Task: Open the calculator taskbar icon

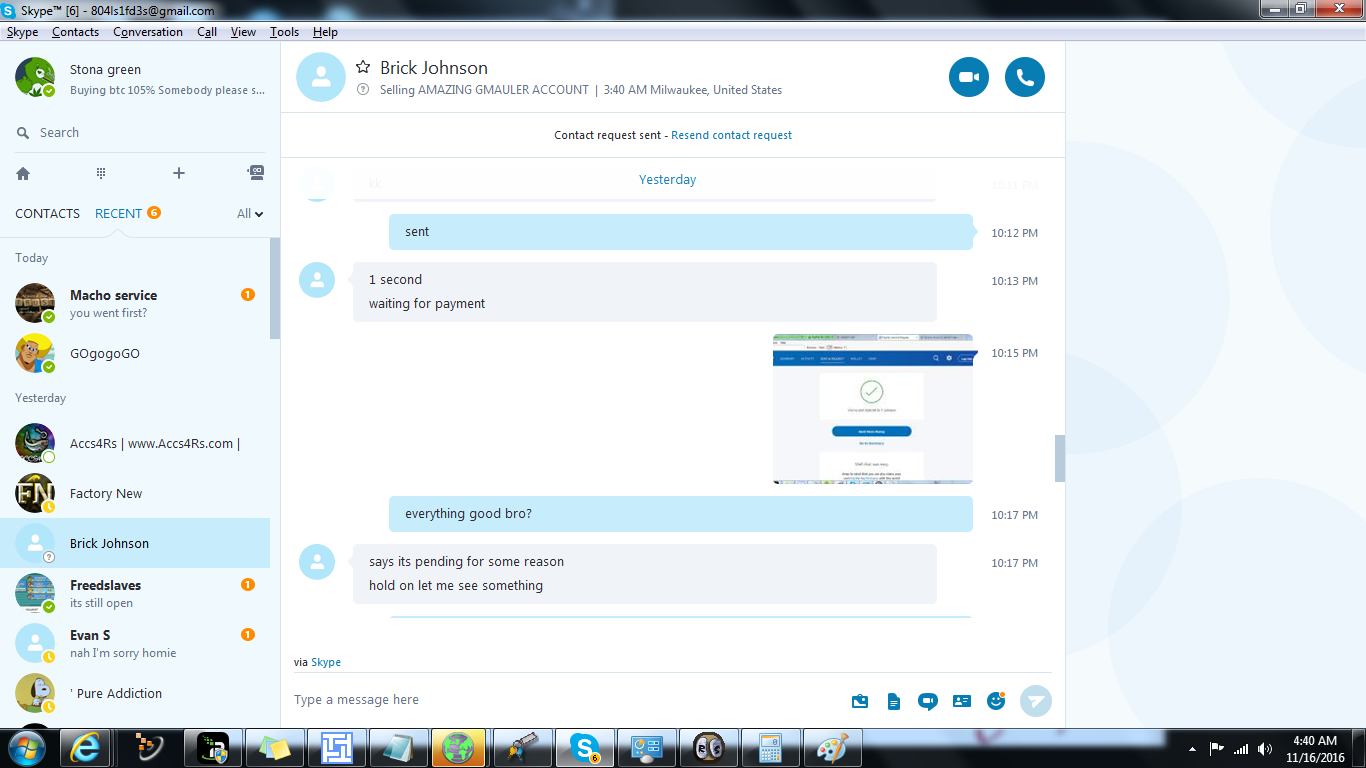Action: 770,748
